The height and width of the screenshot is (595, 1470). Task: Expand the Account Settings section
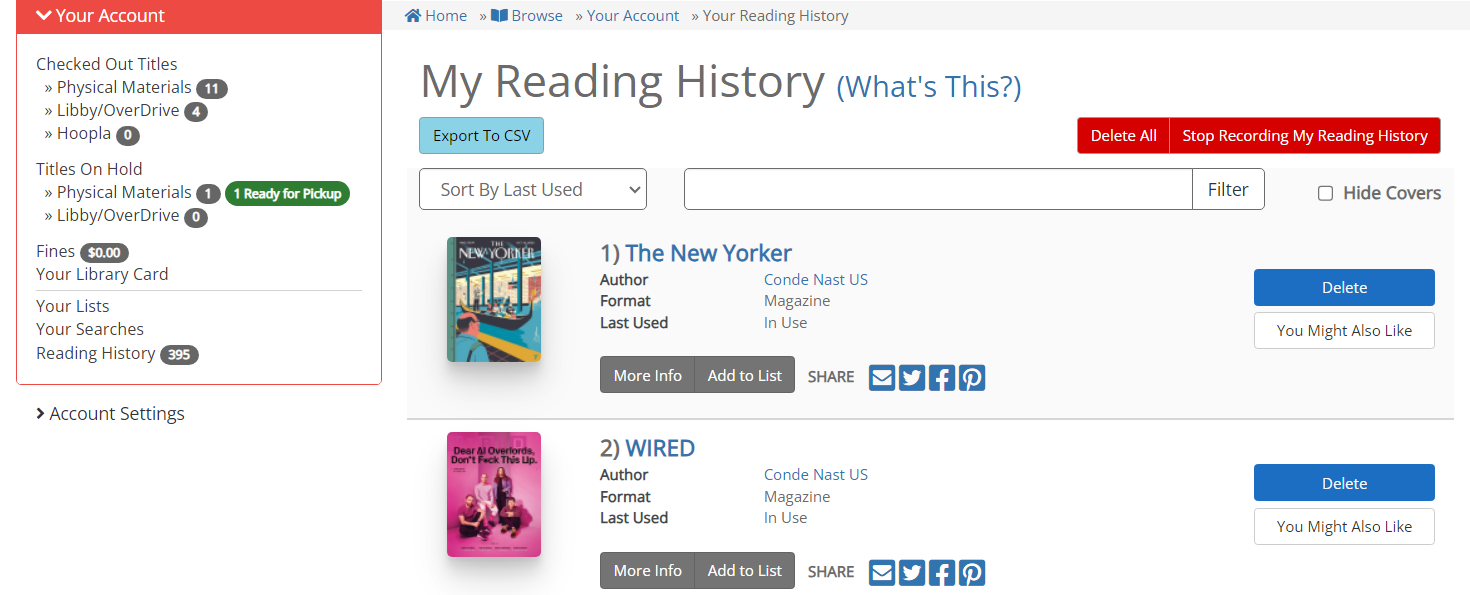tap(110, 413)
